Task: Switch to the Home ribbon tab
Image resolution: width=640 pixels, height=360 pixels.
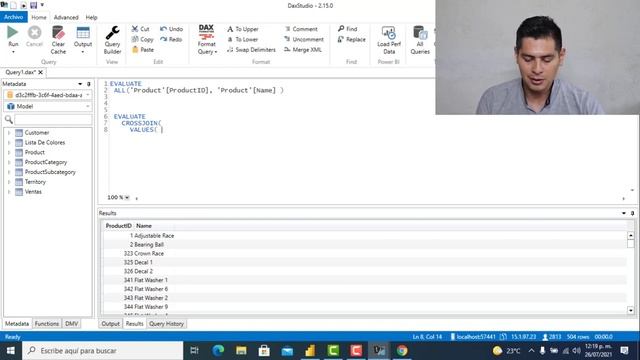Action: [x=39, y=17]
